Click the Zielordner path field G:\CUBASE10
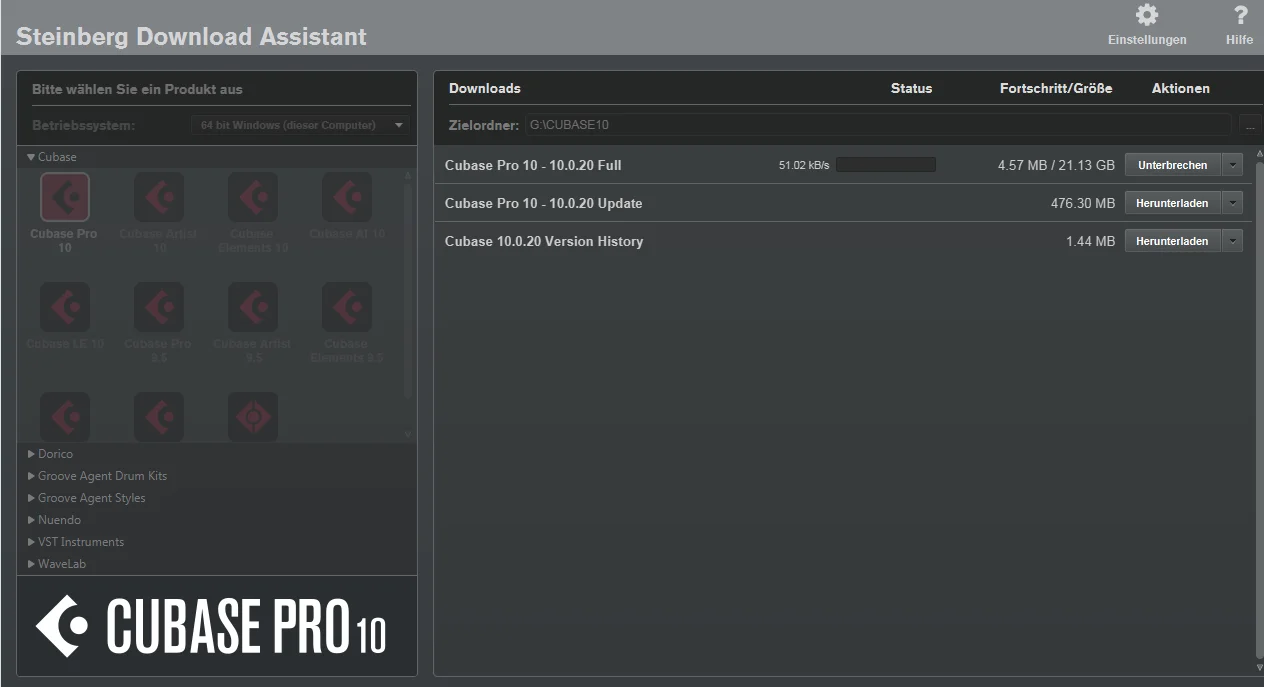Image resolution: width=1264 pixels, height=687 pixels. pos(878,126)
